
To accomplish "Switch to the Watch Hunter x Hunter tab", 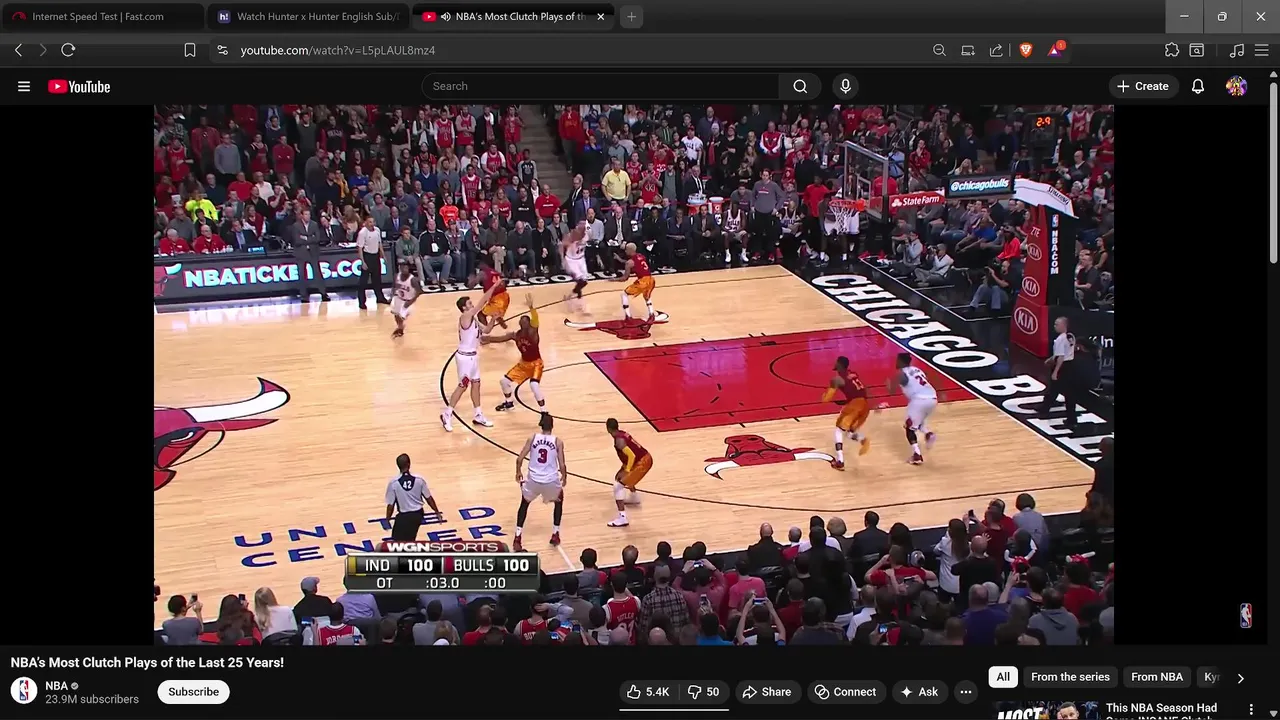I will 308,17.
